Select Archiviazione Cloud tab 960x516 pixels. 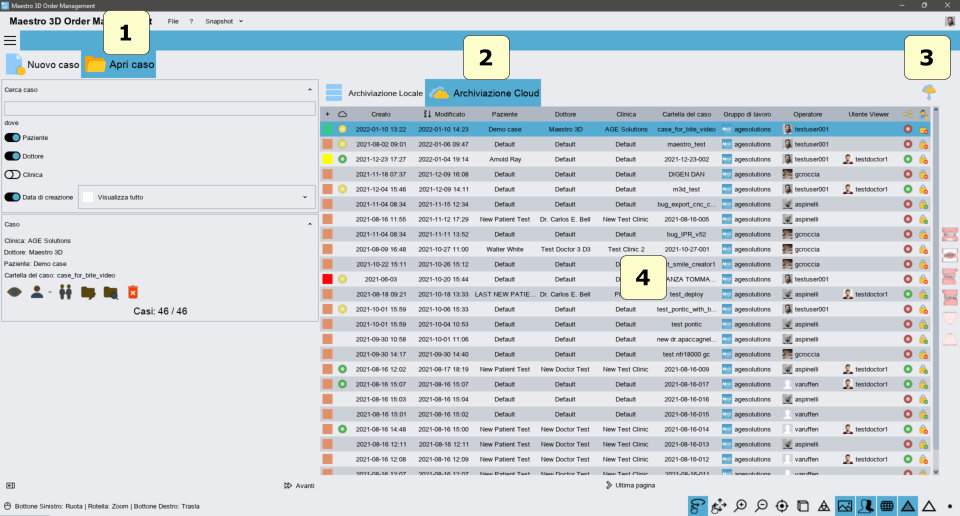click(483, 93)
